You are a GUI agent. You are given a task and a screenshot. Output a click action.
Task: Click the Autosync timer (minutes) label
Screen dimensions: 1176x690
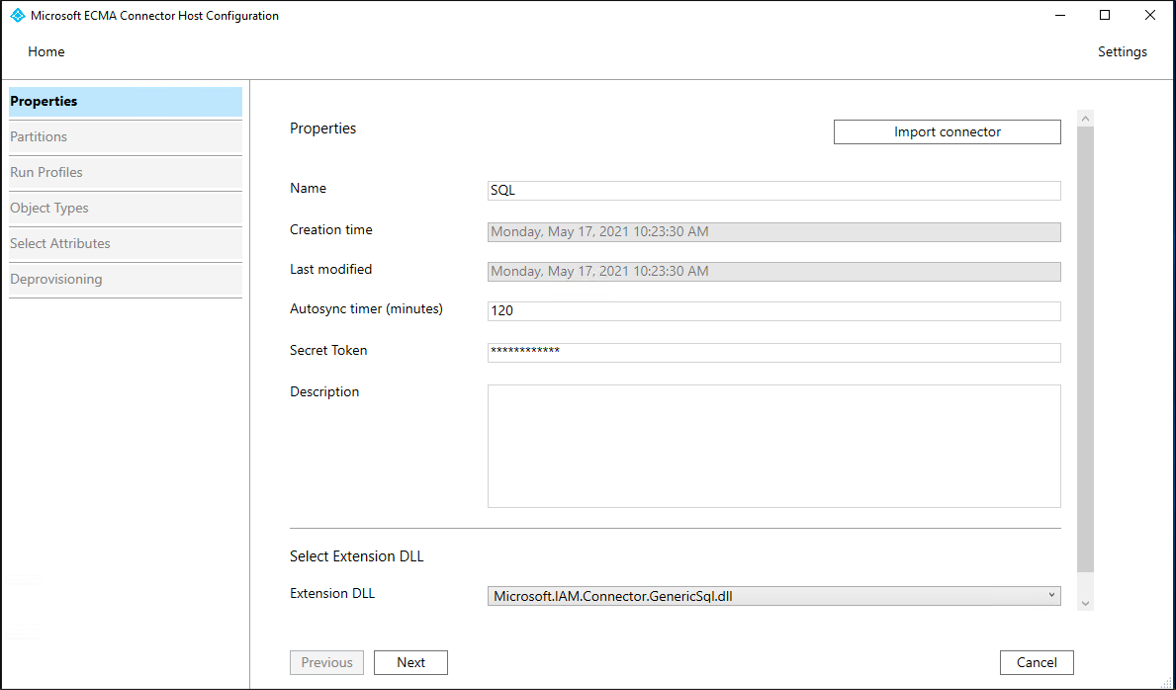pos(366,309)
